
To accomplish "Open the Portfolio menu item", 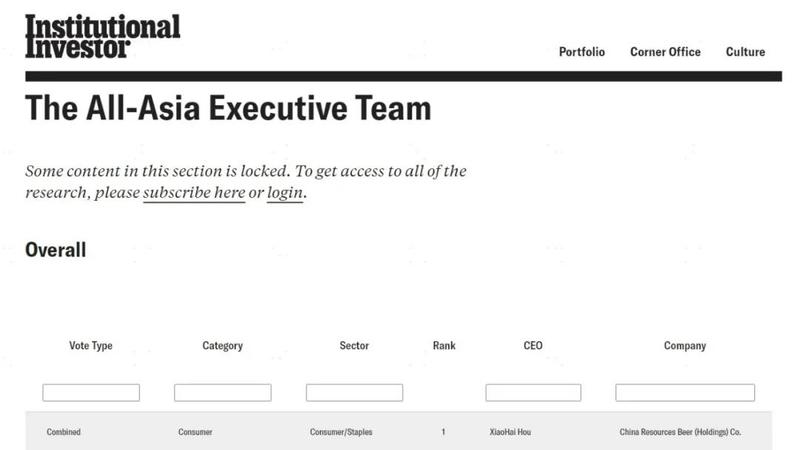I will [581, 52].
